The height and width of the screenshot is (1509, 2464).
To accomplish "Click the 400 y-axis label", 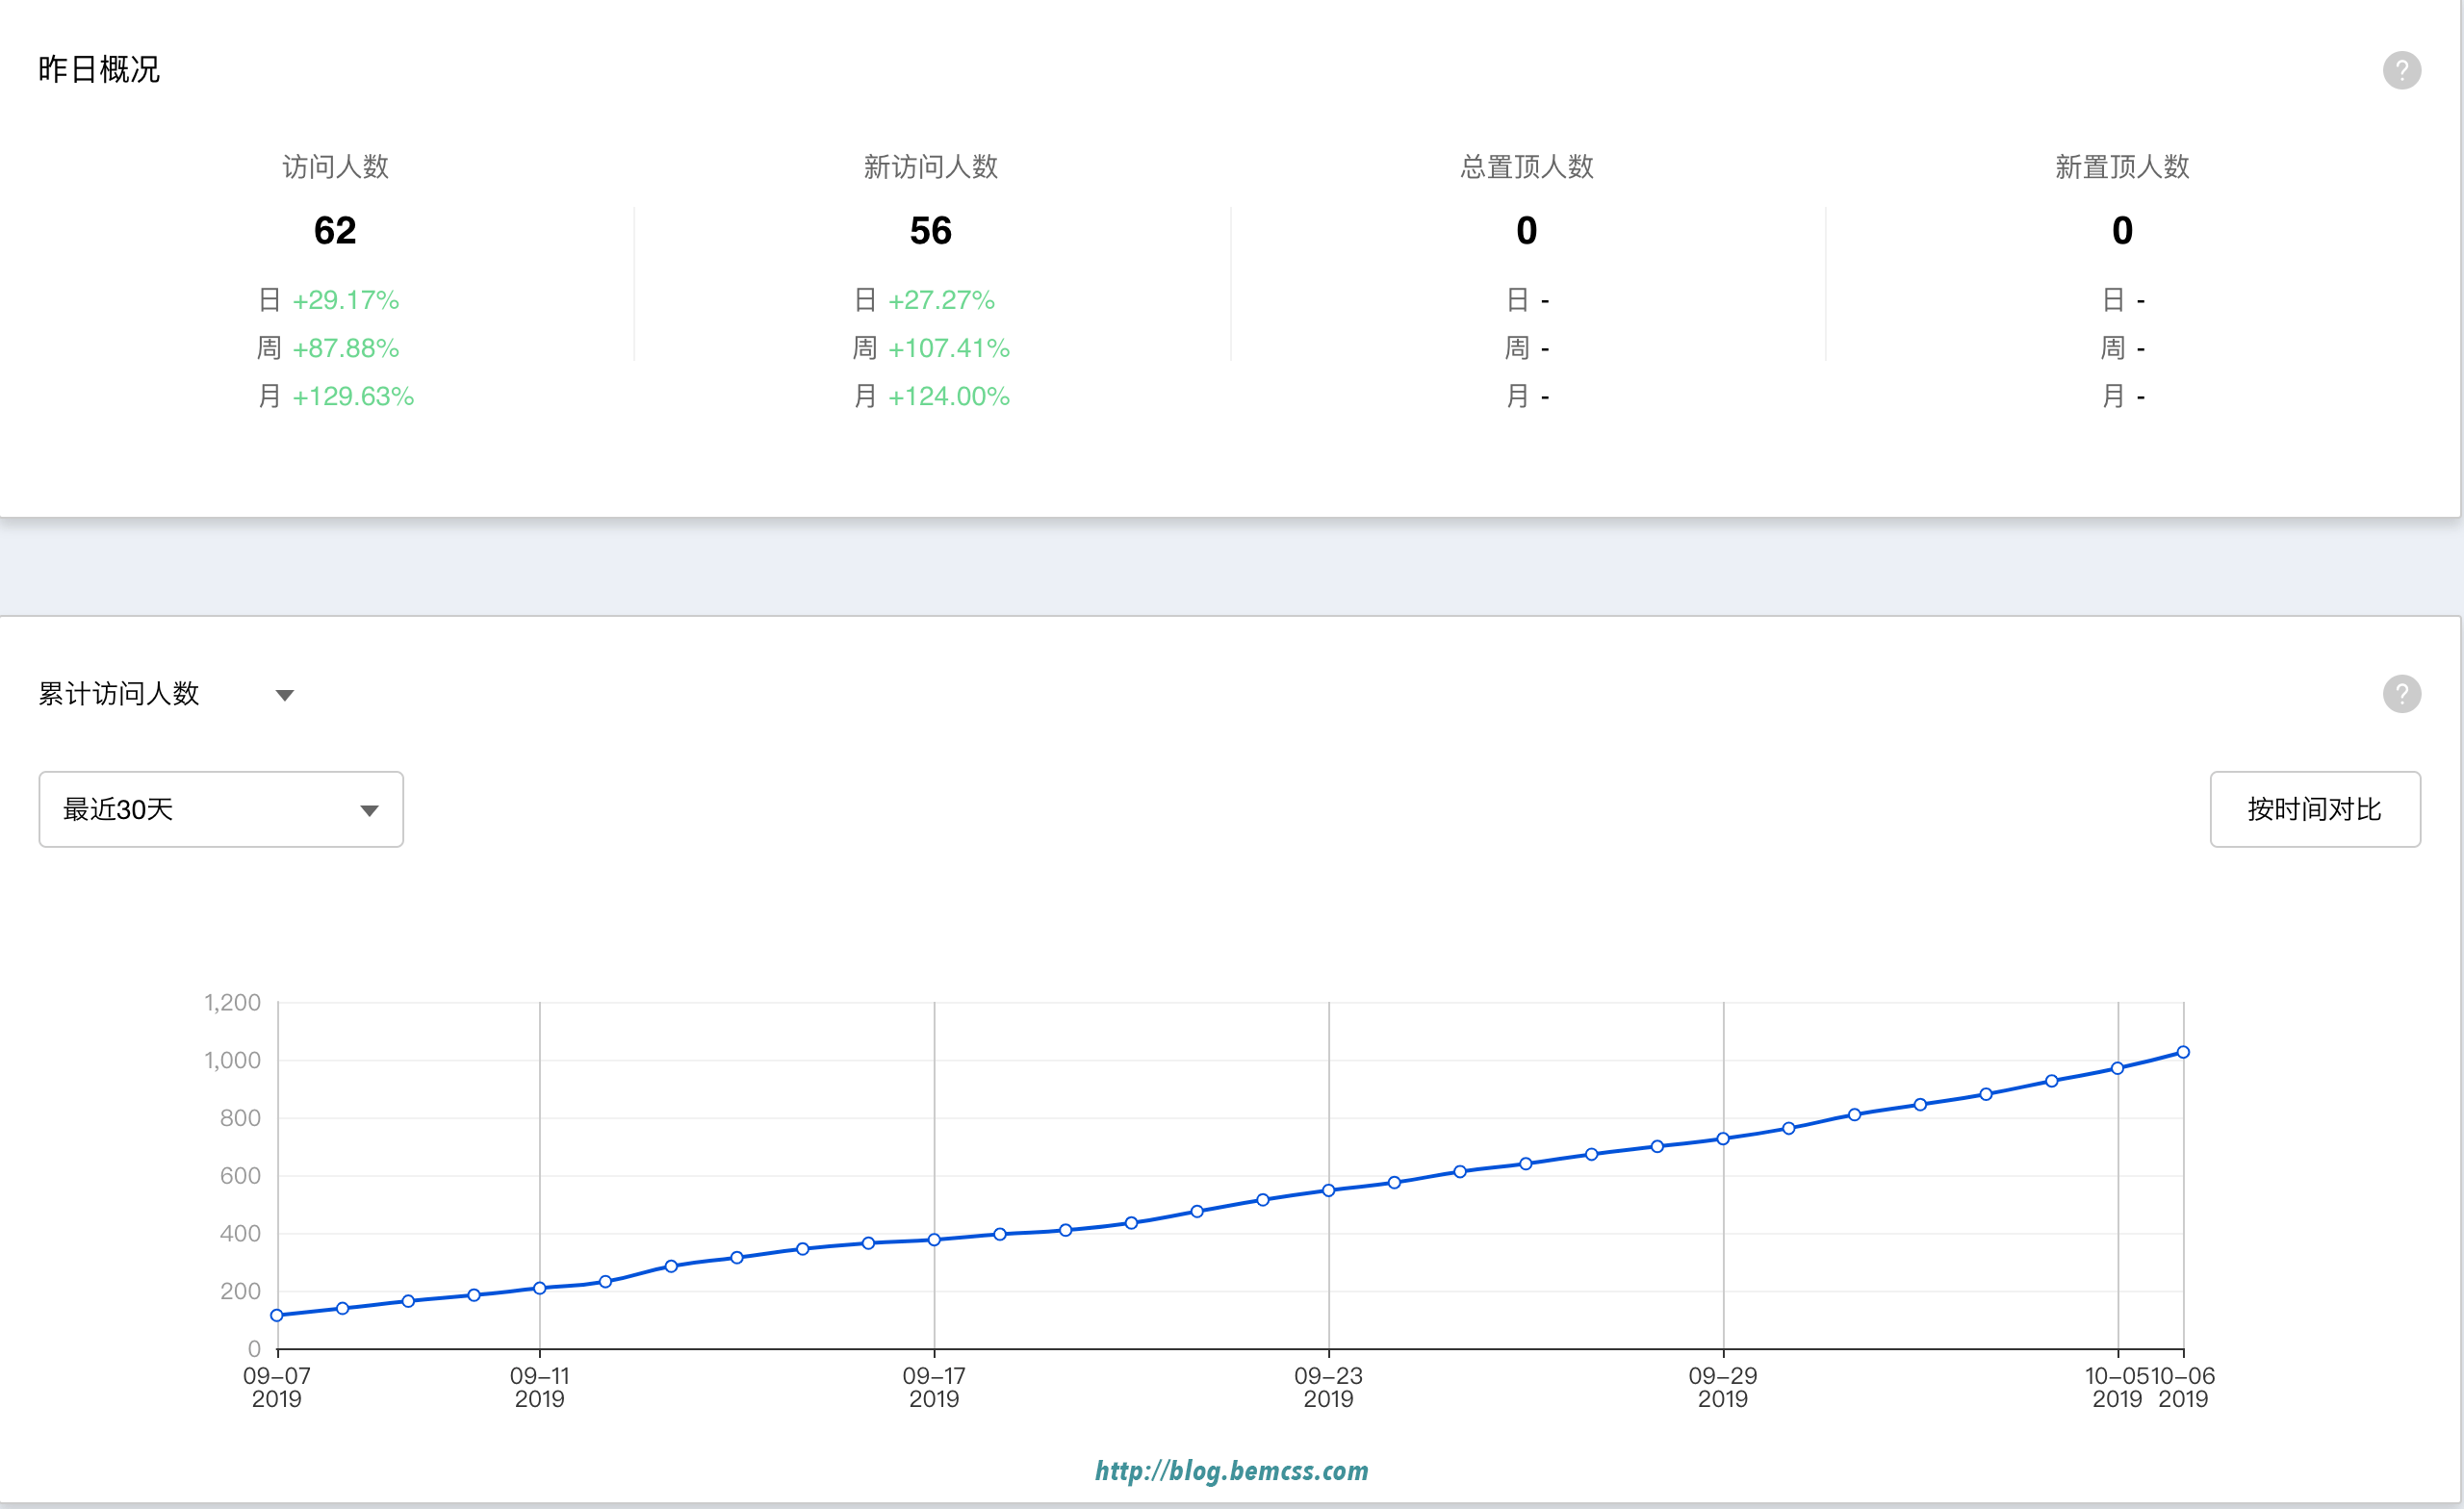I will tap(240, 1233).
